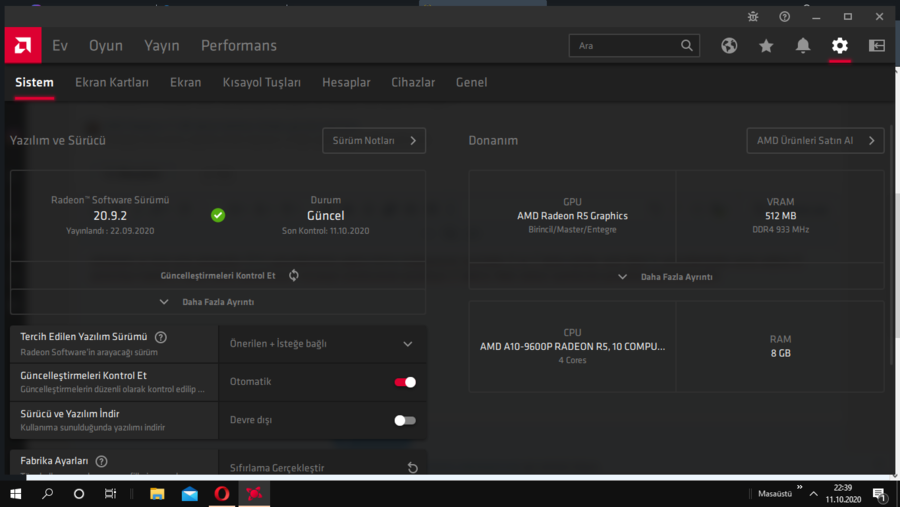Open File Explorer in taskbar

157,494
